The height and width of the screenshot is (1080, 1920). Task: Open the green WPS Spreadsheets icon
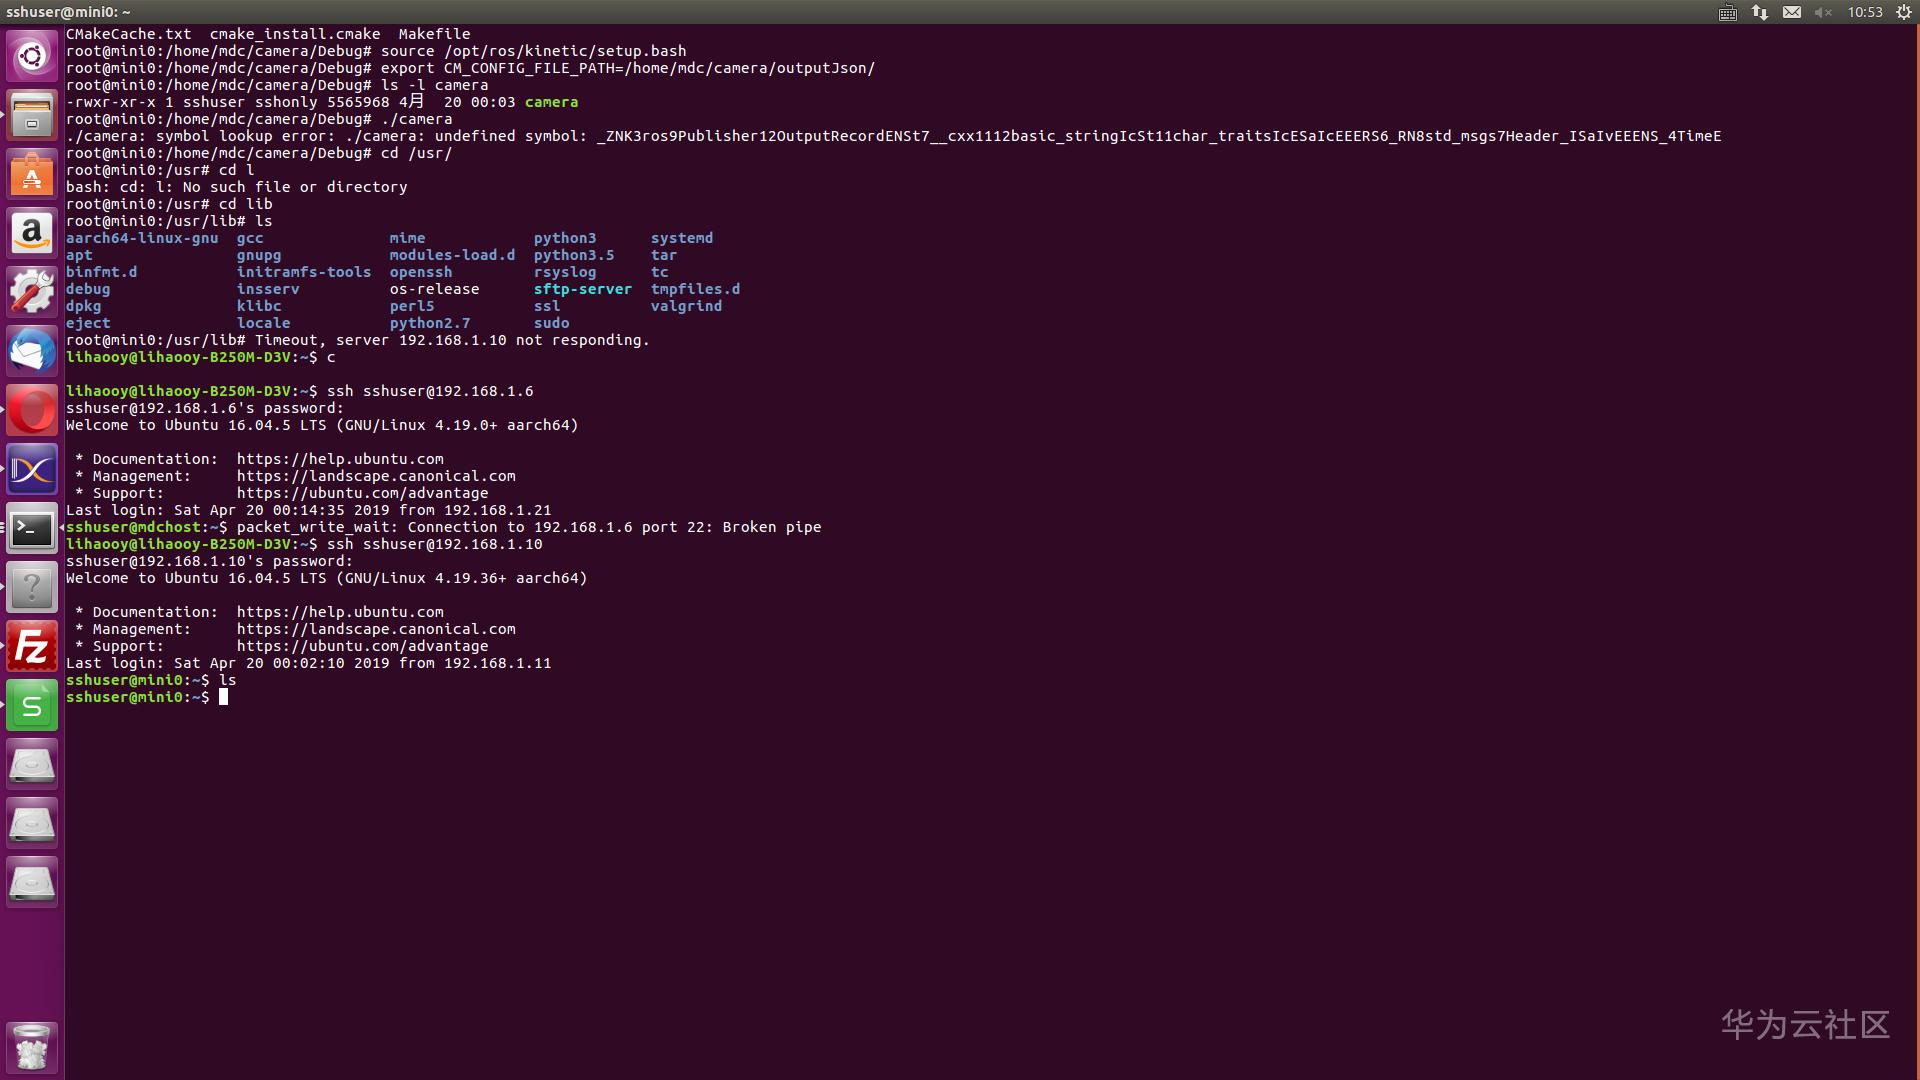(32, 706)
